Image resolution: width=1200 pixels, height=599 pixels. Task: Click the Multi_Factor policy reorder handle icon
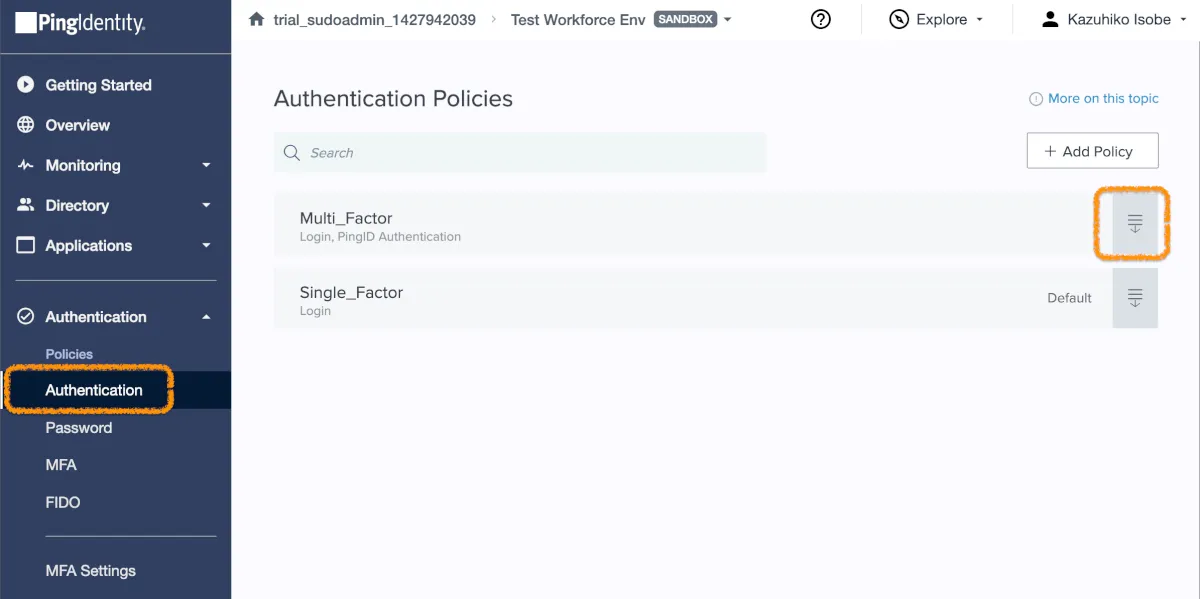pos(1135,224)
